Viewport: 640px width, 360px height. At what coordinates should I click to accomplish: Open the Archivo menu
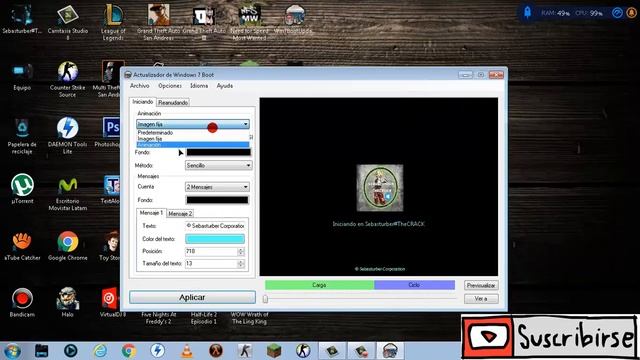click(140, 86)
